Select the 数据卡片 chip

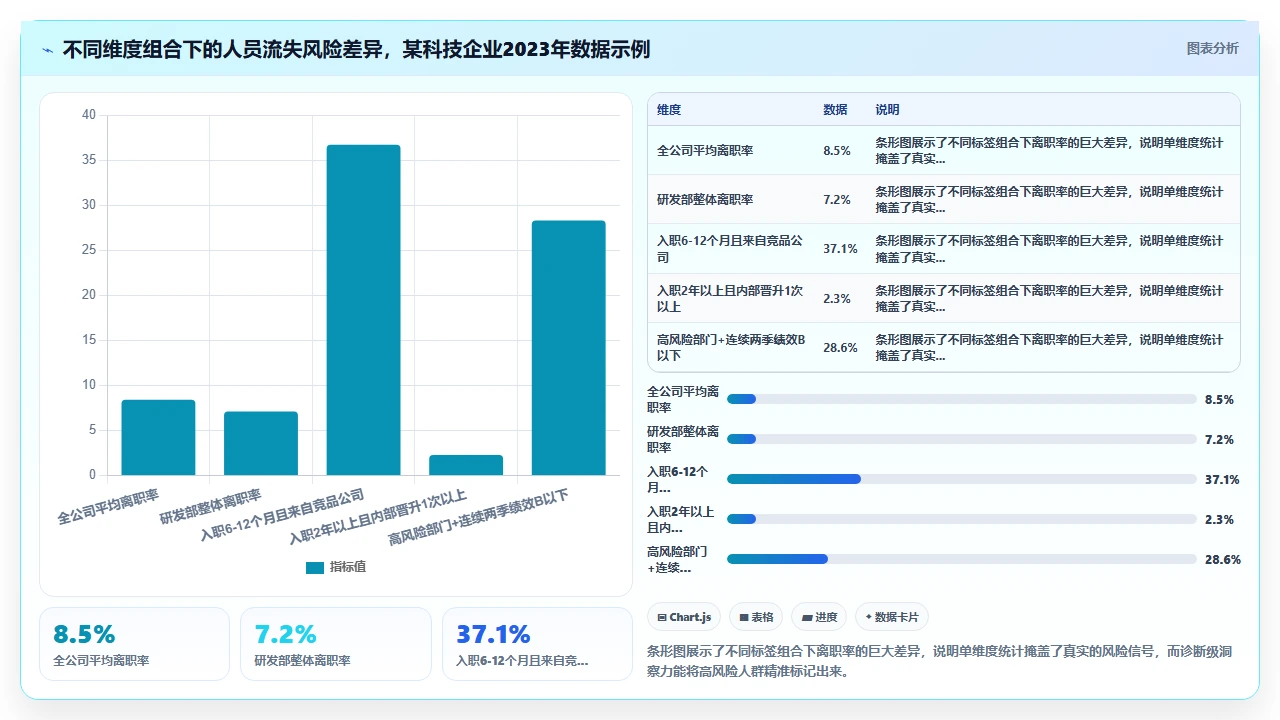[892, 617]
